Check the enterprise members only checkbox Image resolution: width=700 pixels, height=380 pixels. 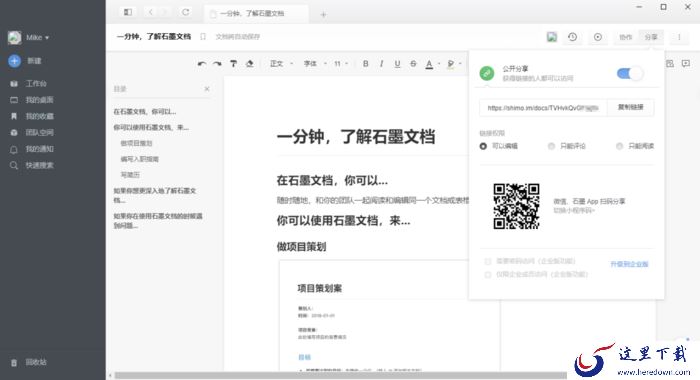point(488,275)
